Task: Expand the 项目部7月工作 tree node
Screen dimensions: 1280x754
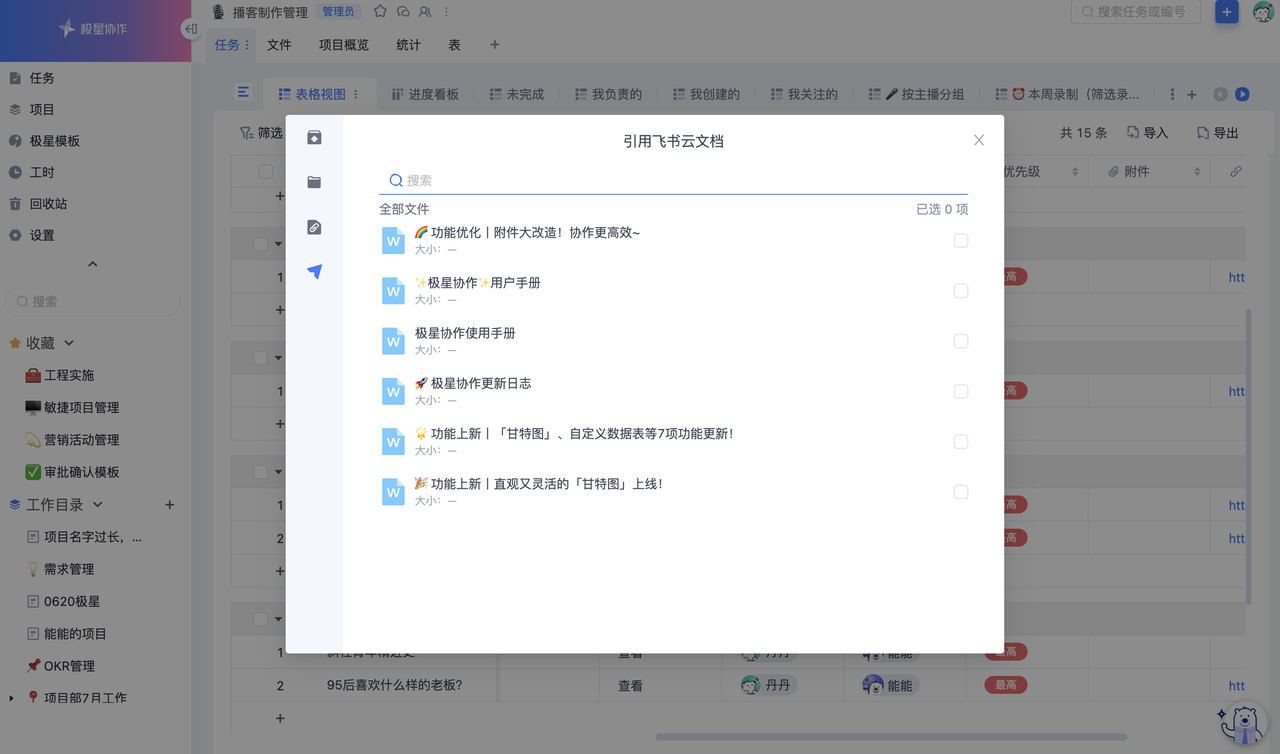Action: point(11,698)
